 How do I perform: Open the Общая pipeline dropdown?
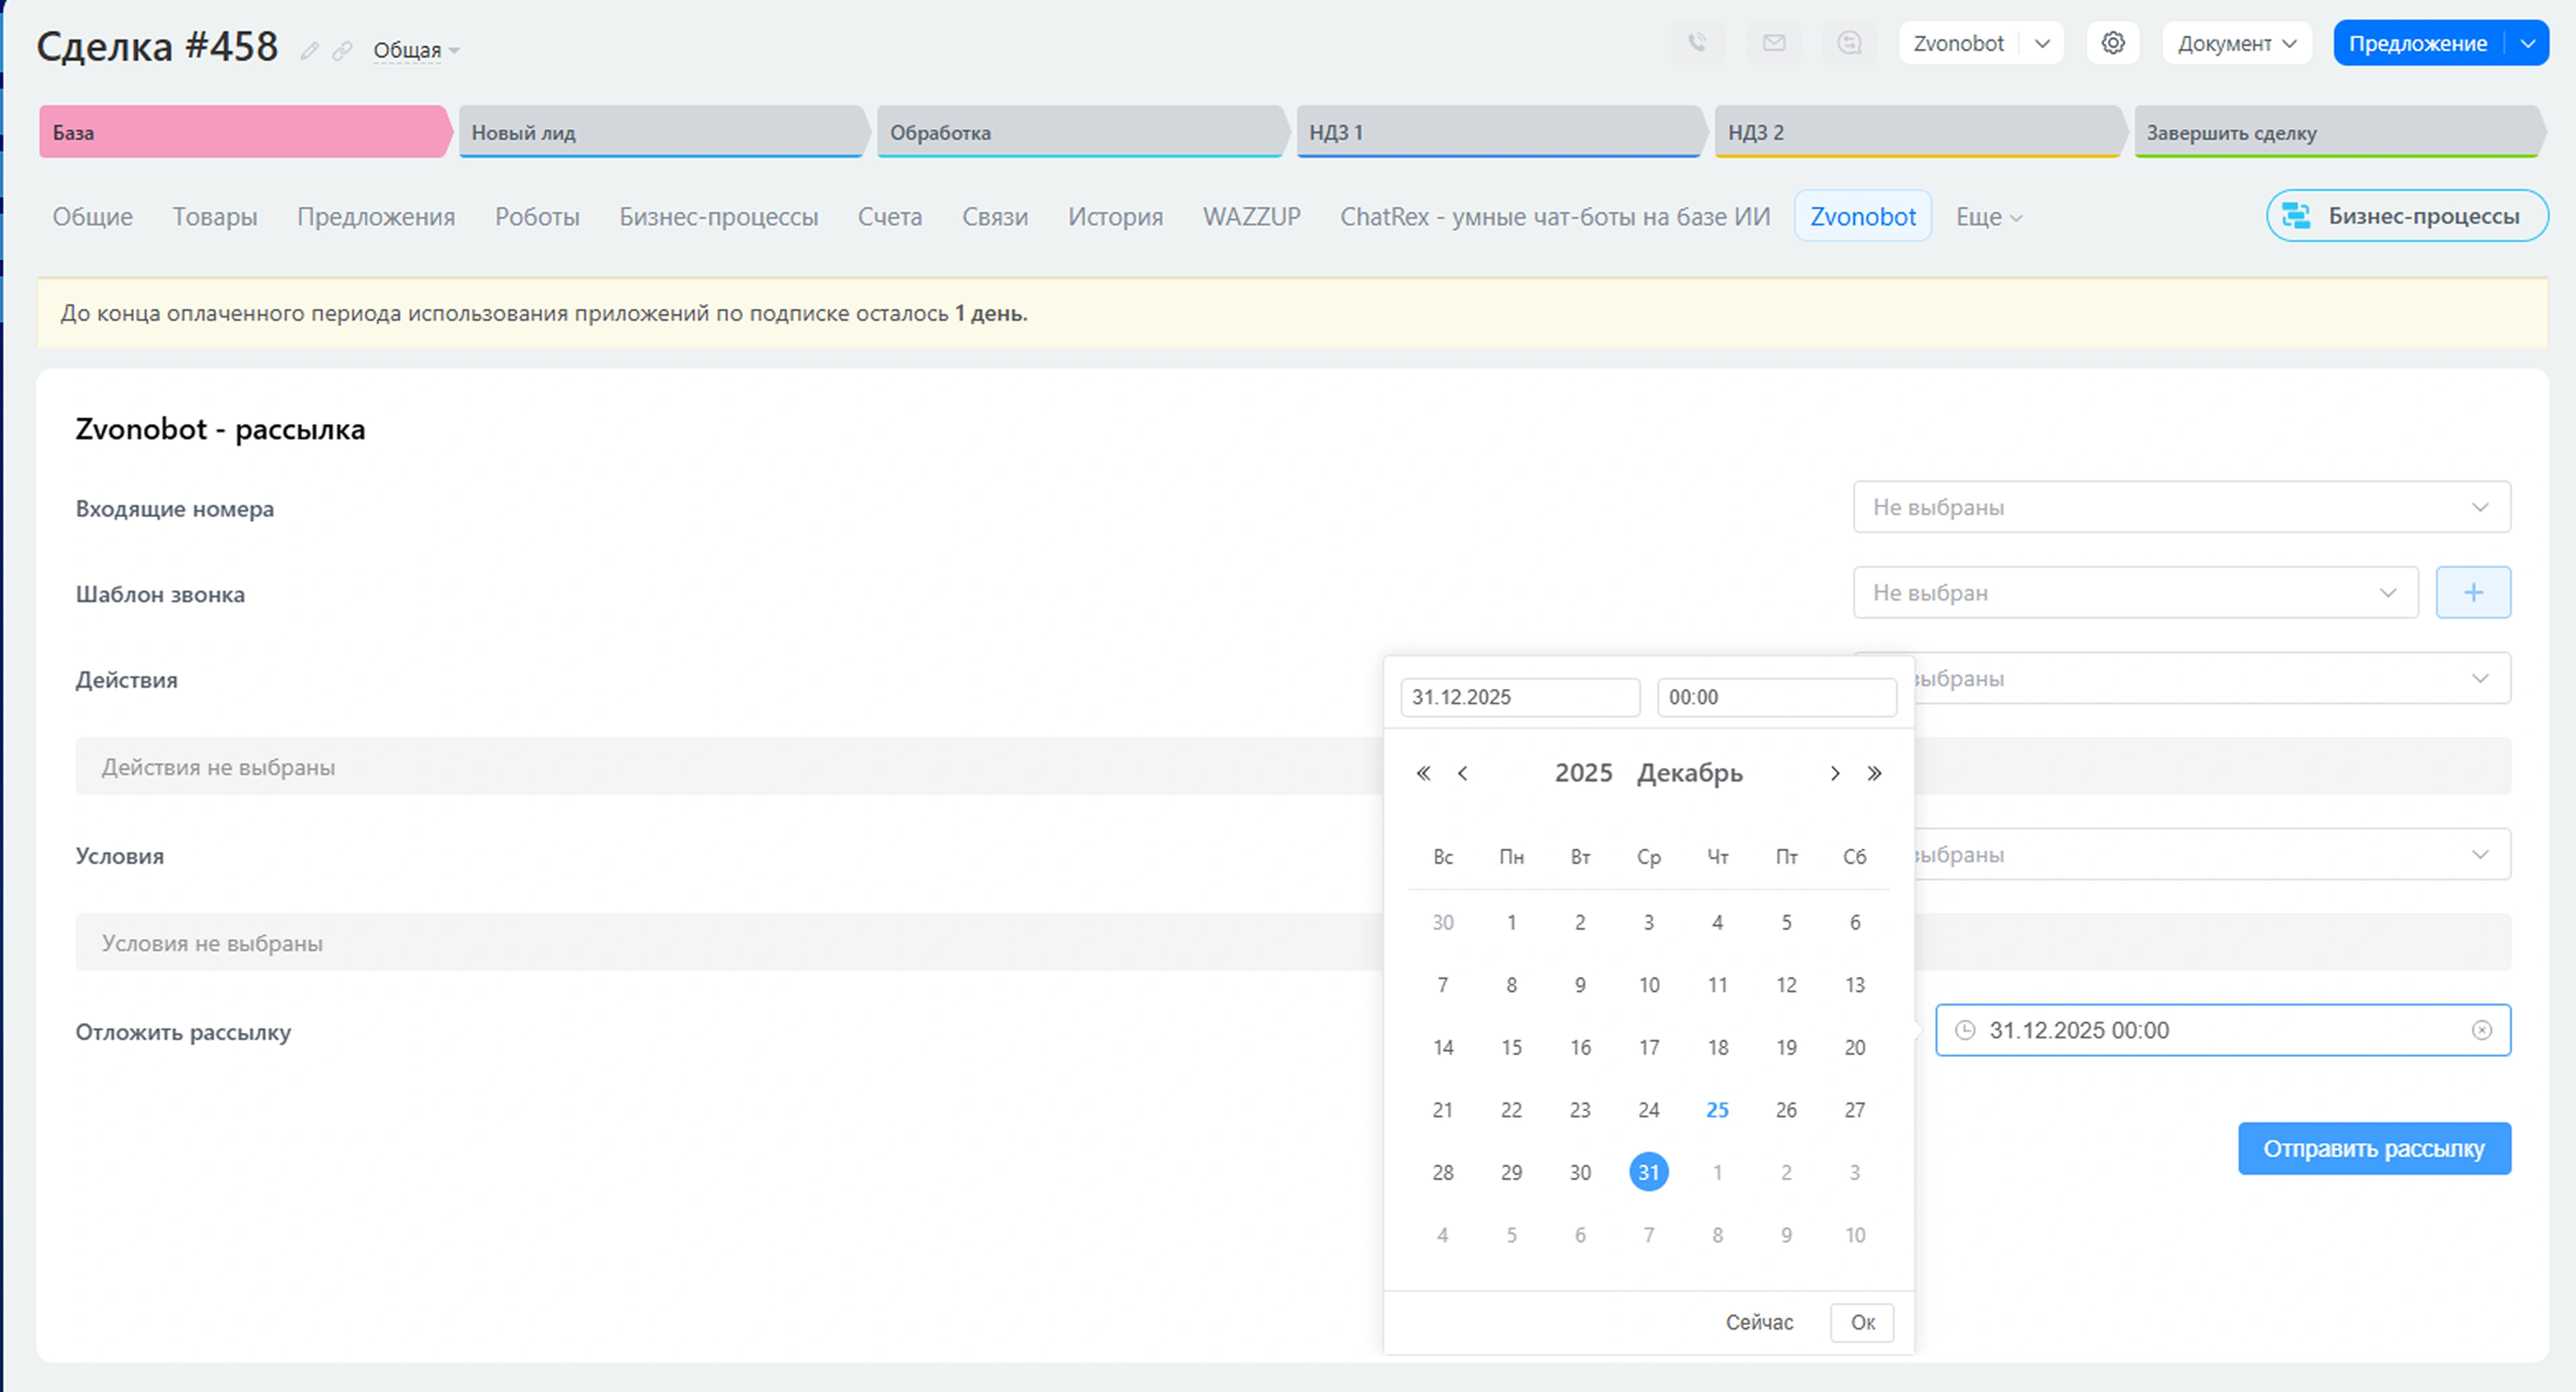(x=416, y=50)
